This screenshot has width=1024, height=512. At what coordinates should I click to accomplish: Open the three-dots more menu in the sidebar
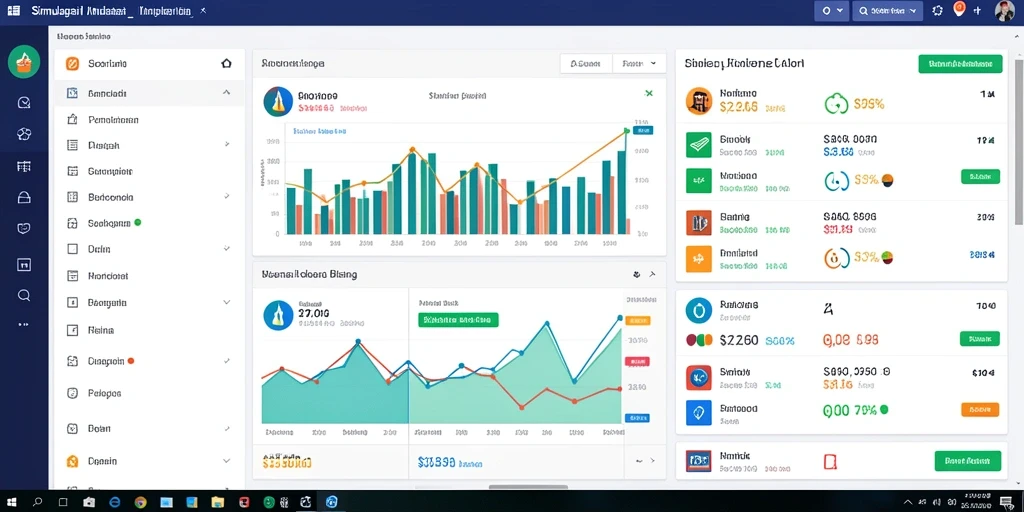[24, 324]
